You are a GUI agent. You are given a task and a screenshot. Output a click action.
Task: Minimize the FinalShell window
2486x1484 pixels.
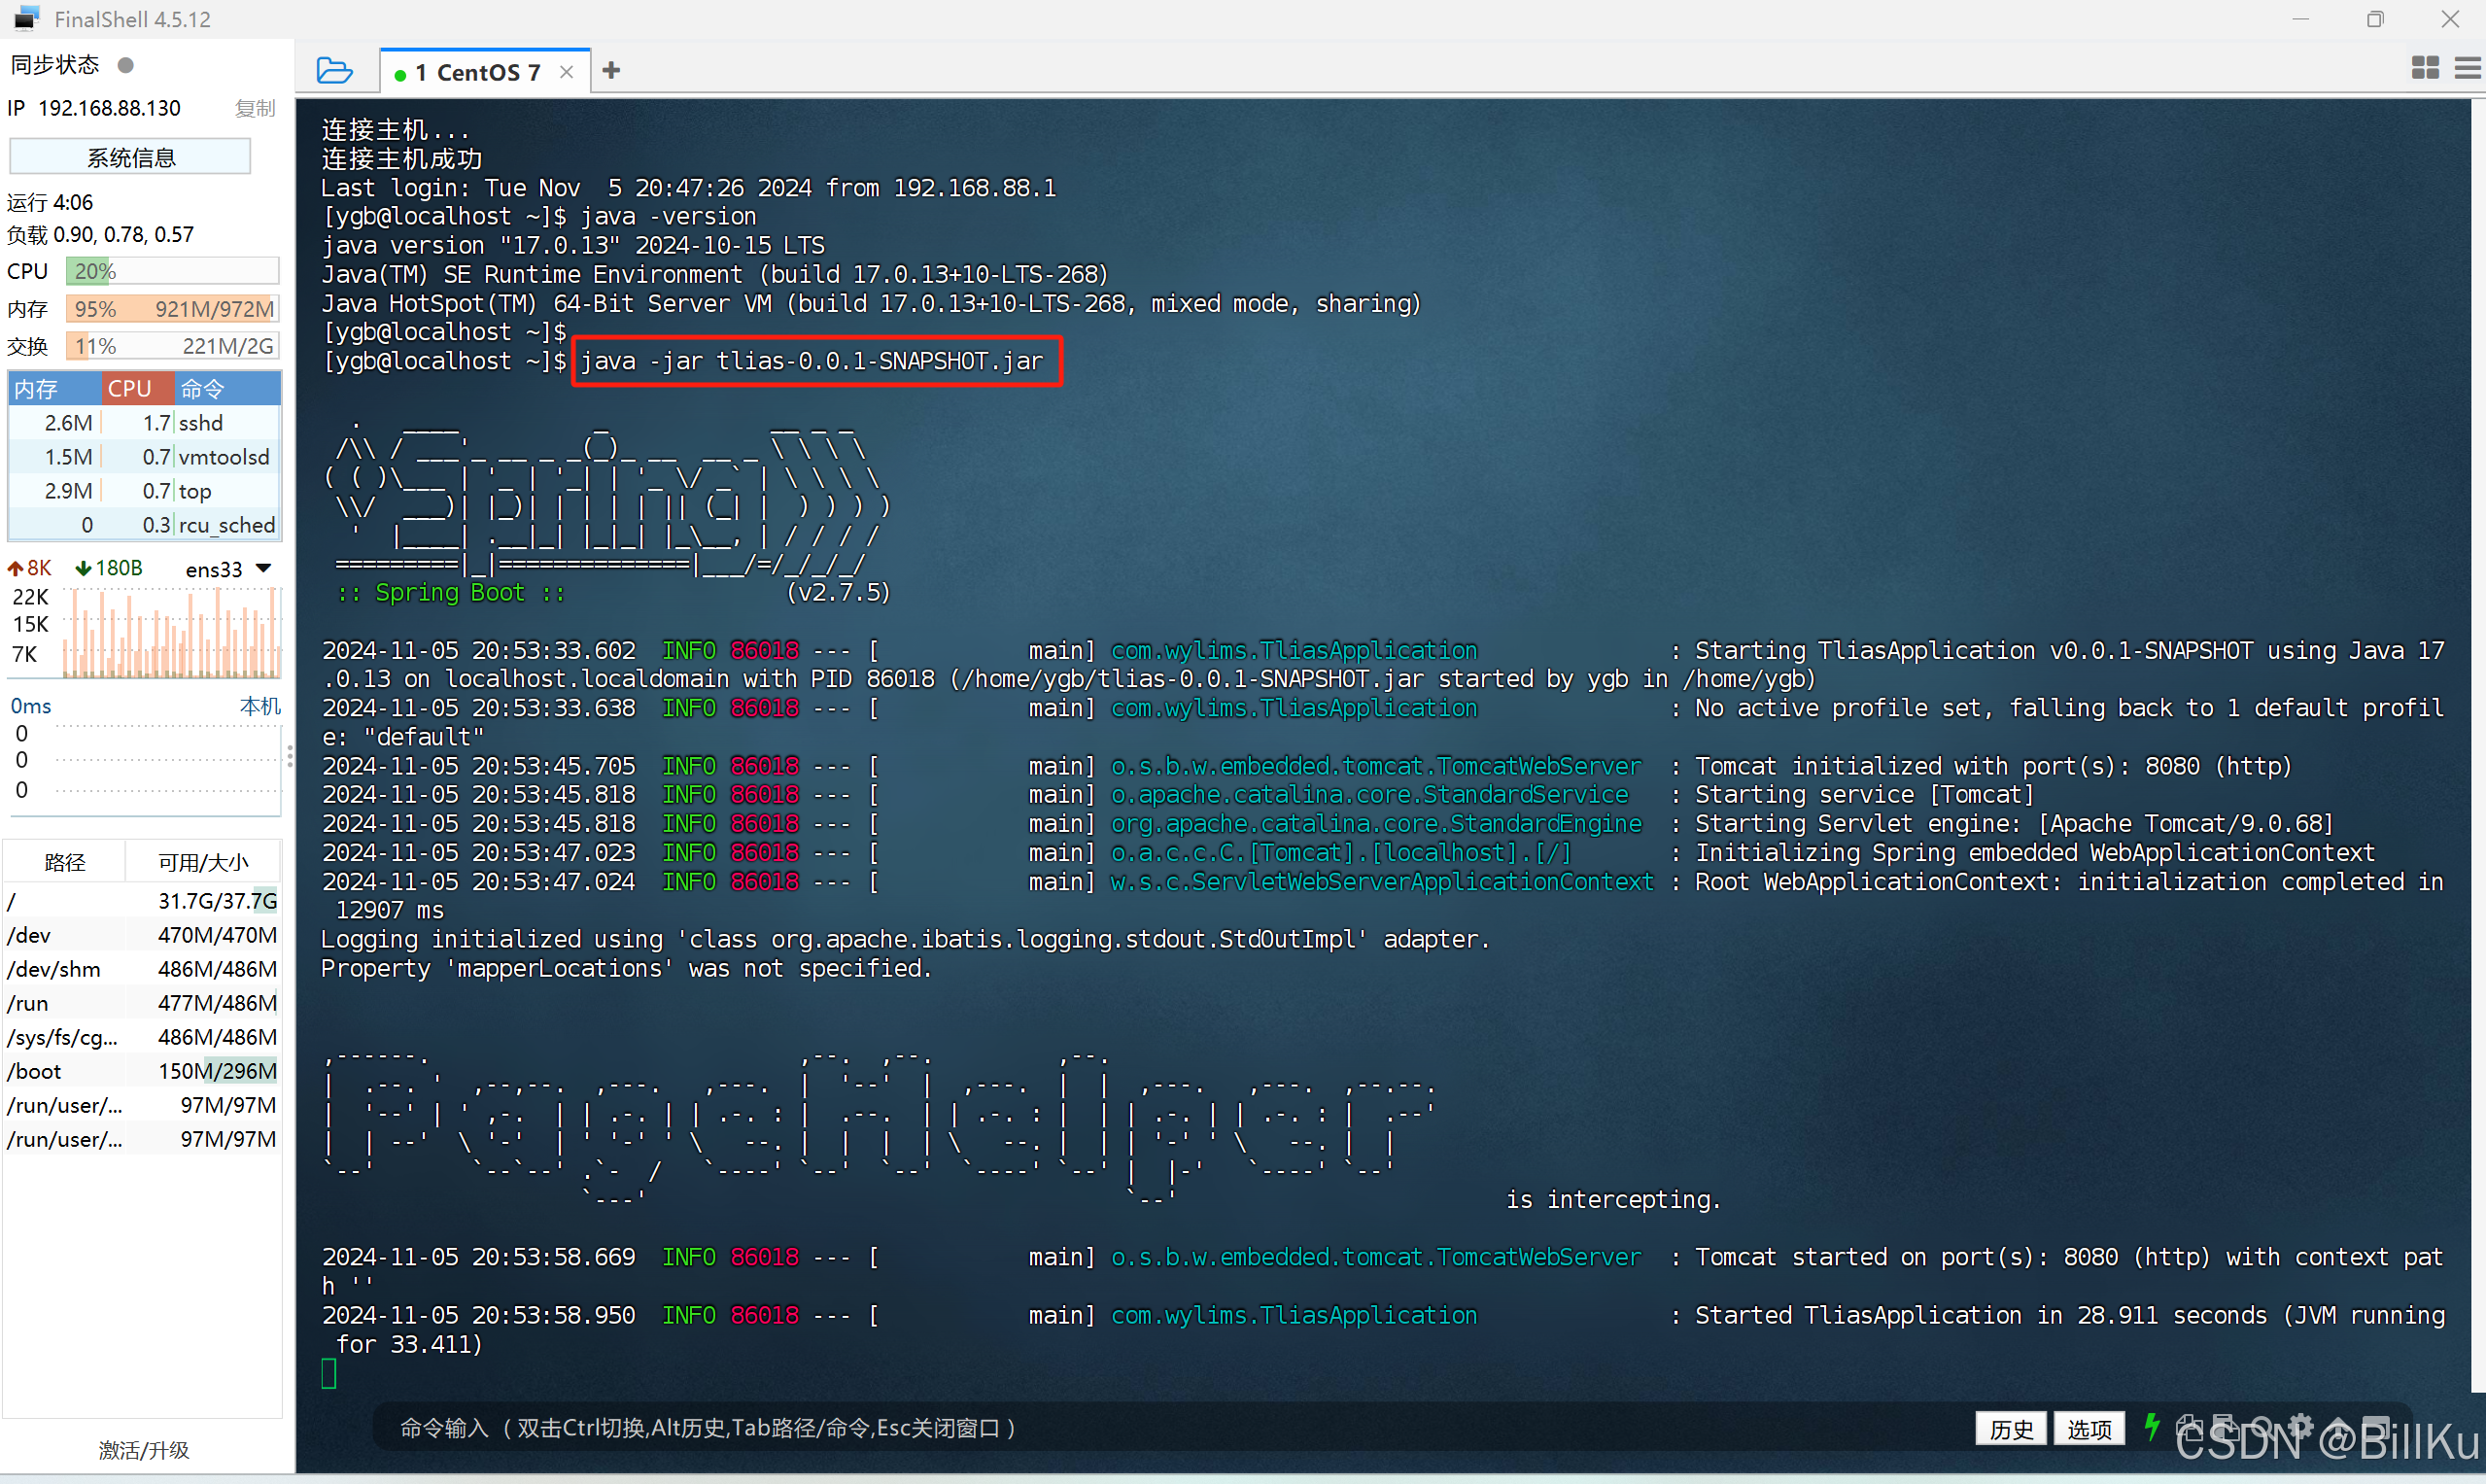click(2300, 19)
